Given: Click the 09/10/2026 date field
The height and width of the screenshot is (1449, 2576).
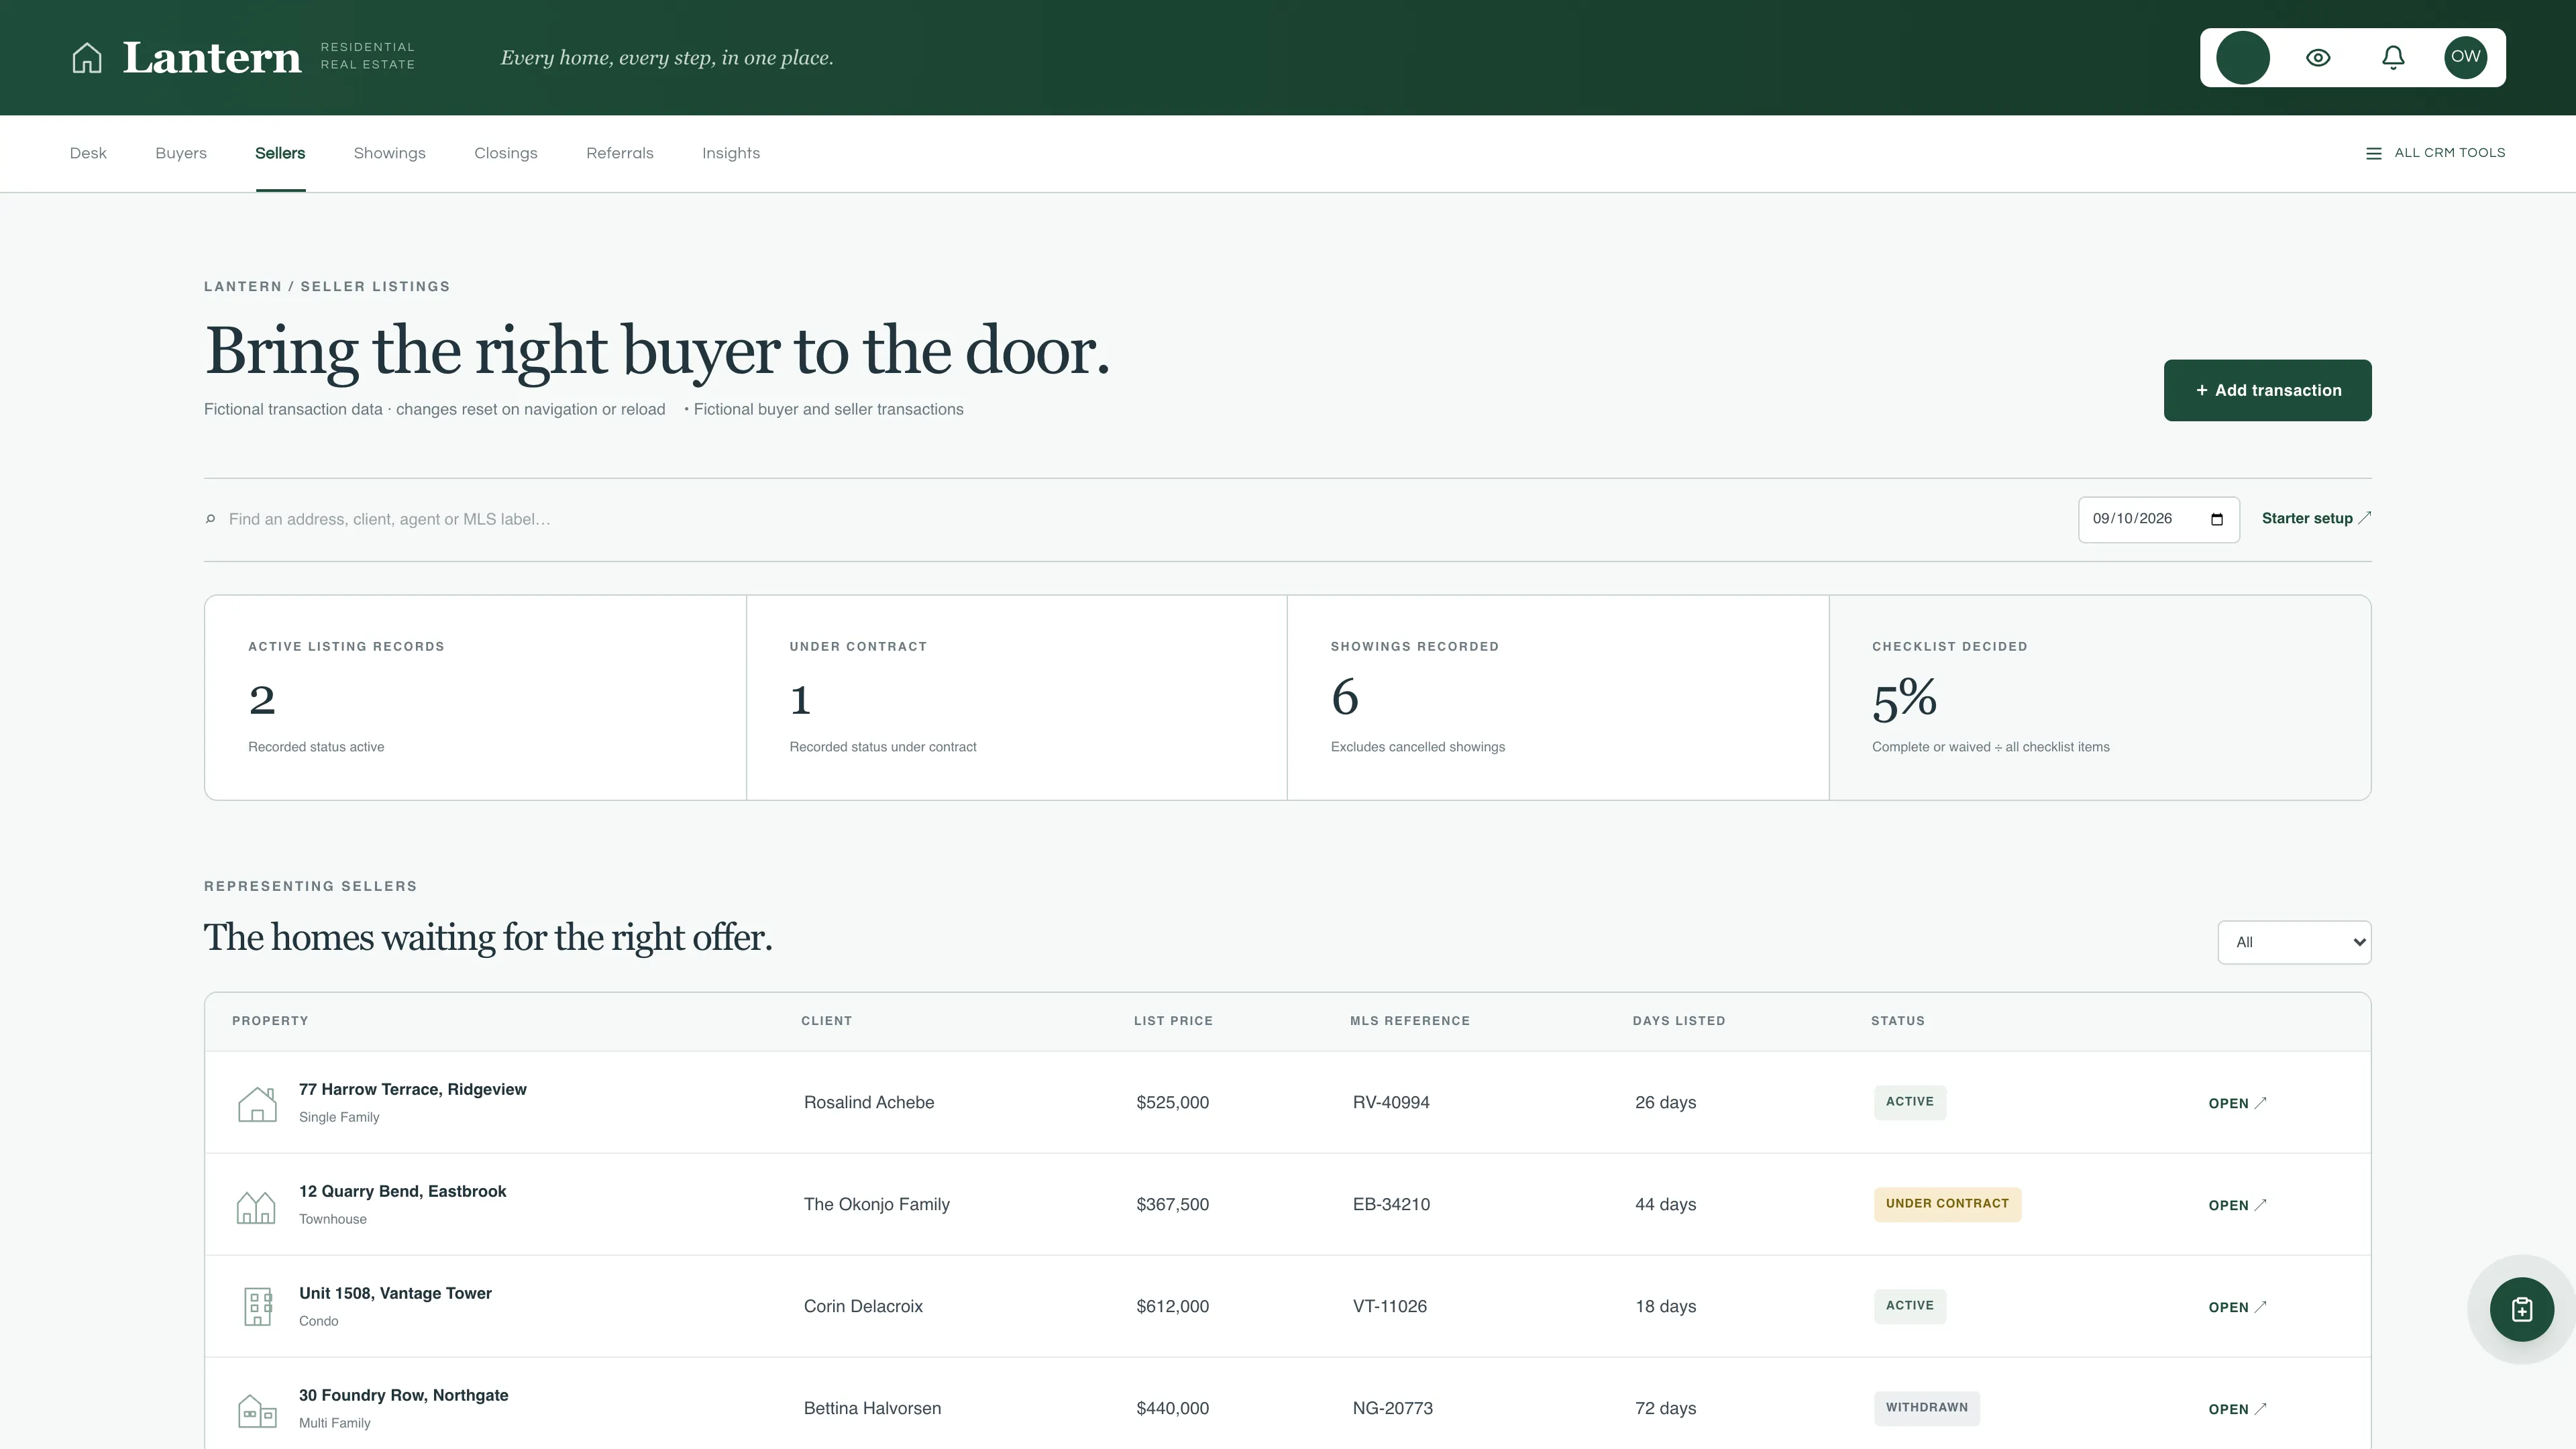Looking at the screenshot, I should tap(2158, 519).
